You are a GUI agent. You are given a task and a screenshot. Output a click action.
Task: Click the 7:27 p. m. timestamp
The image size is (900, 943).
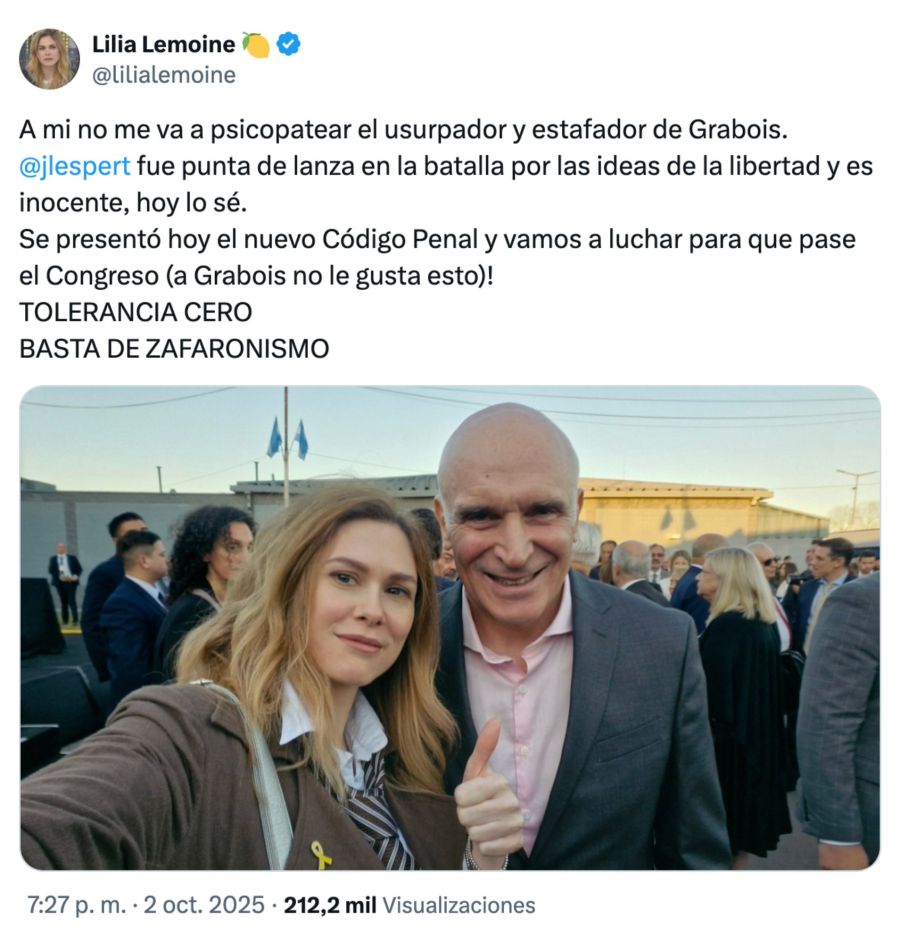click(x=77, y=905)
